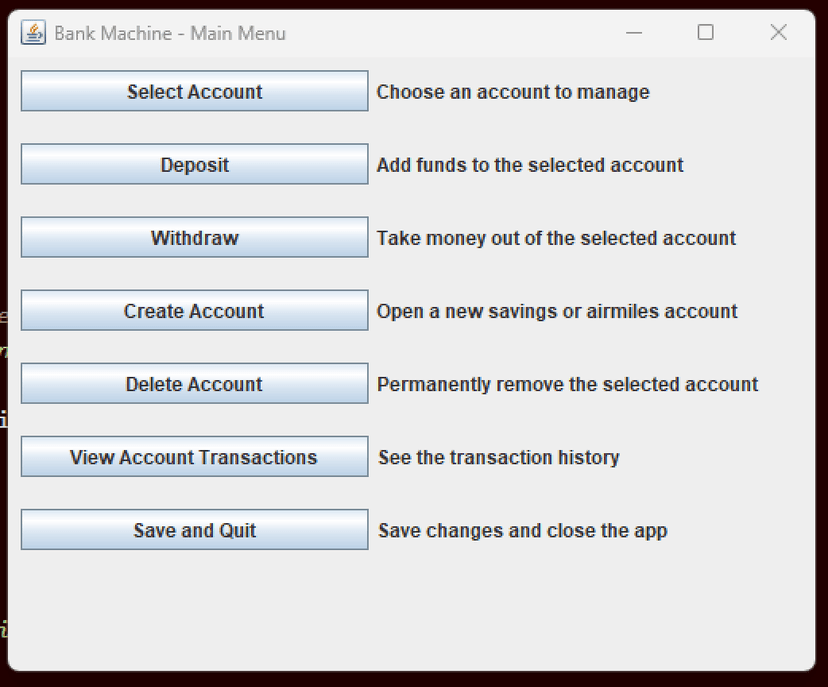This screenshot has width=828, height=687.
Task: Click 'See the transaction history' label
Action: pos(497,457)
